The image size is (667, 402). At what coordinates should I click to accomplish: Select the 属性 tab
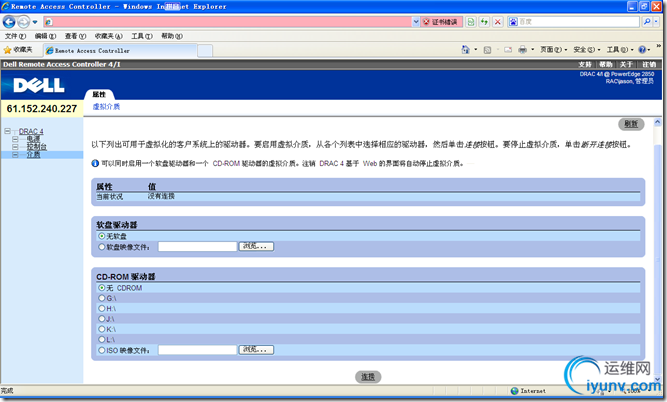point(99,94)
